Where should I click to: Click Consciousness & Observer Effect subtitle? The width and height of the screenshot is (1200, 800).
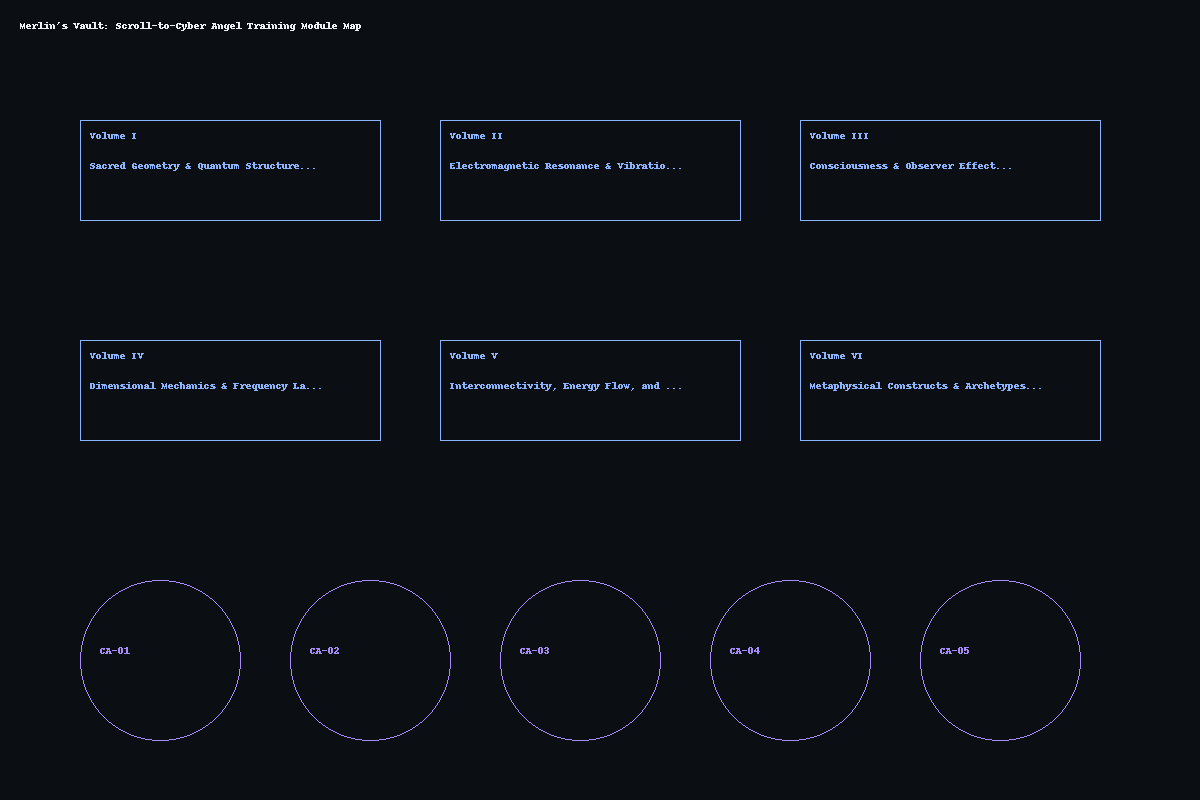[910, 166]
